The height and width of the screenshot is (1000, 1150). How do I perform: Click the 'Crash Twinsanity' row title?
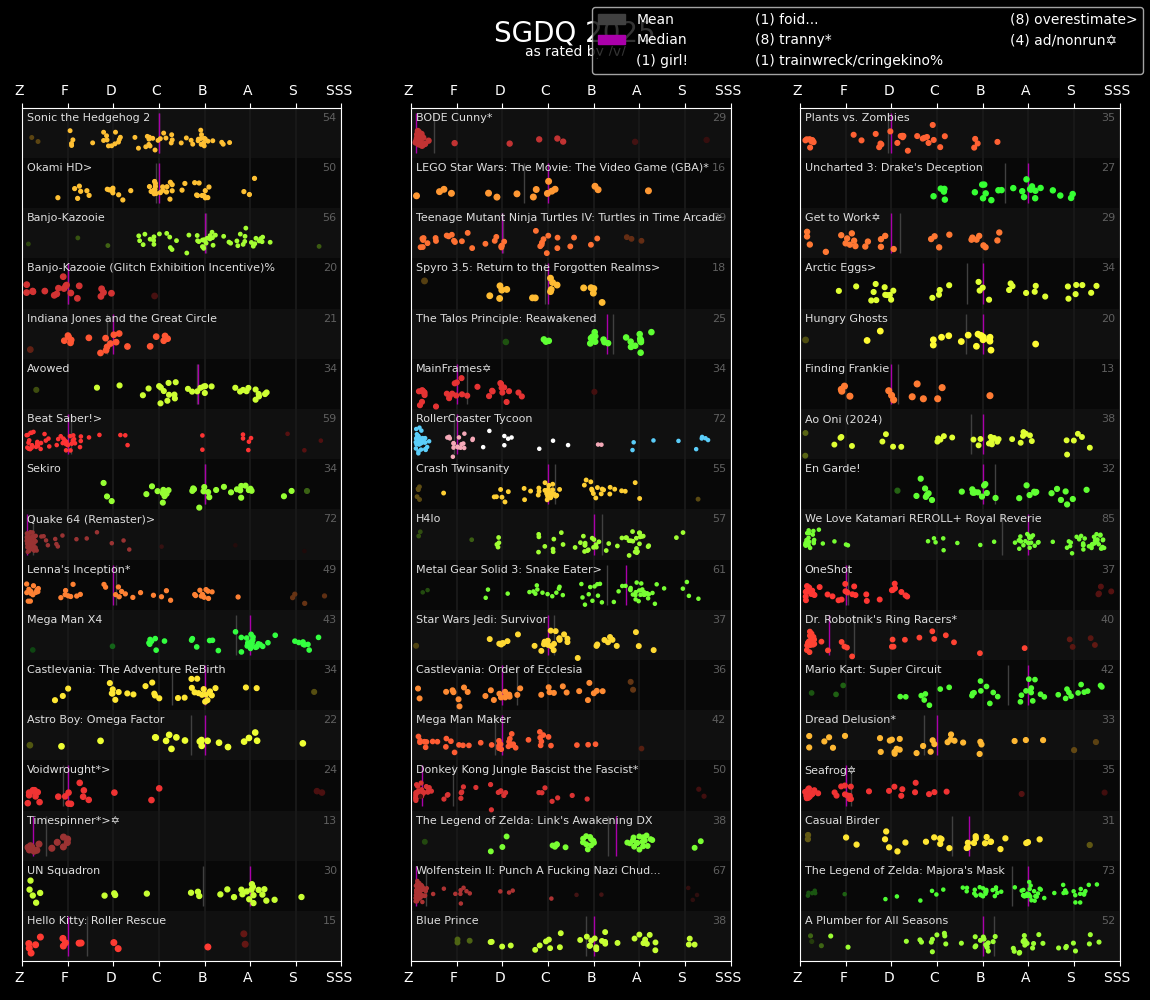click(x=462, y=468)
